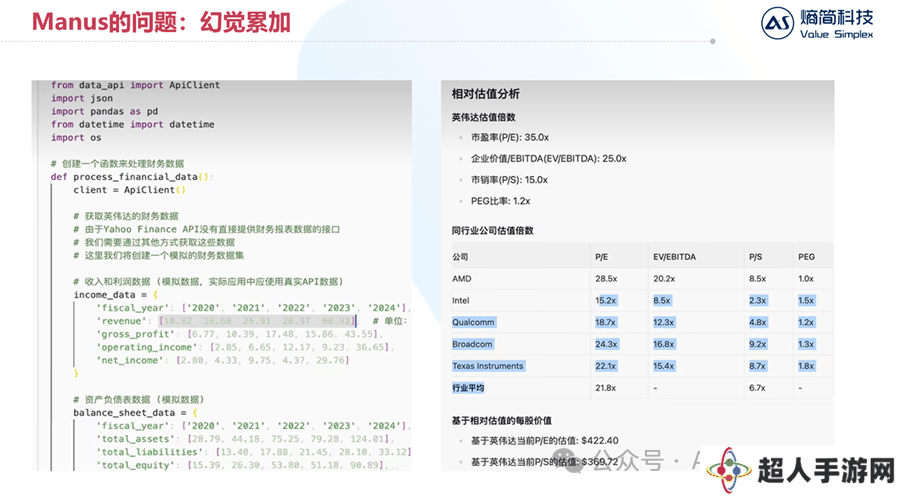900x496 pixels.
Task: Click the "EV/EBITDA" column header
Action: pyautogui.click(x=674, y=257)
